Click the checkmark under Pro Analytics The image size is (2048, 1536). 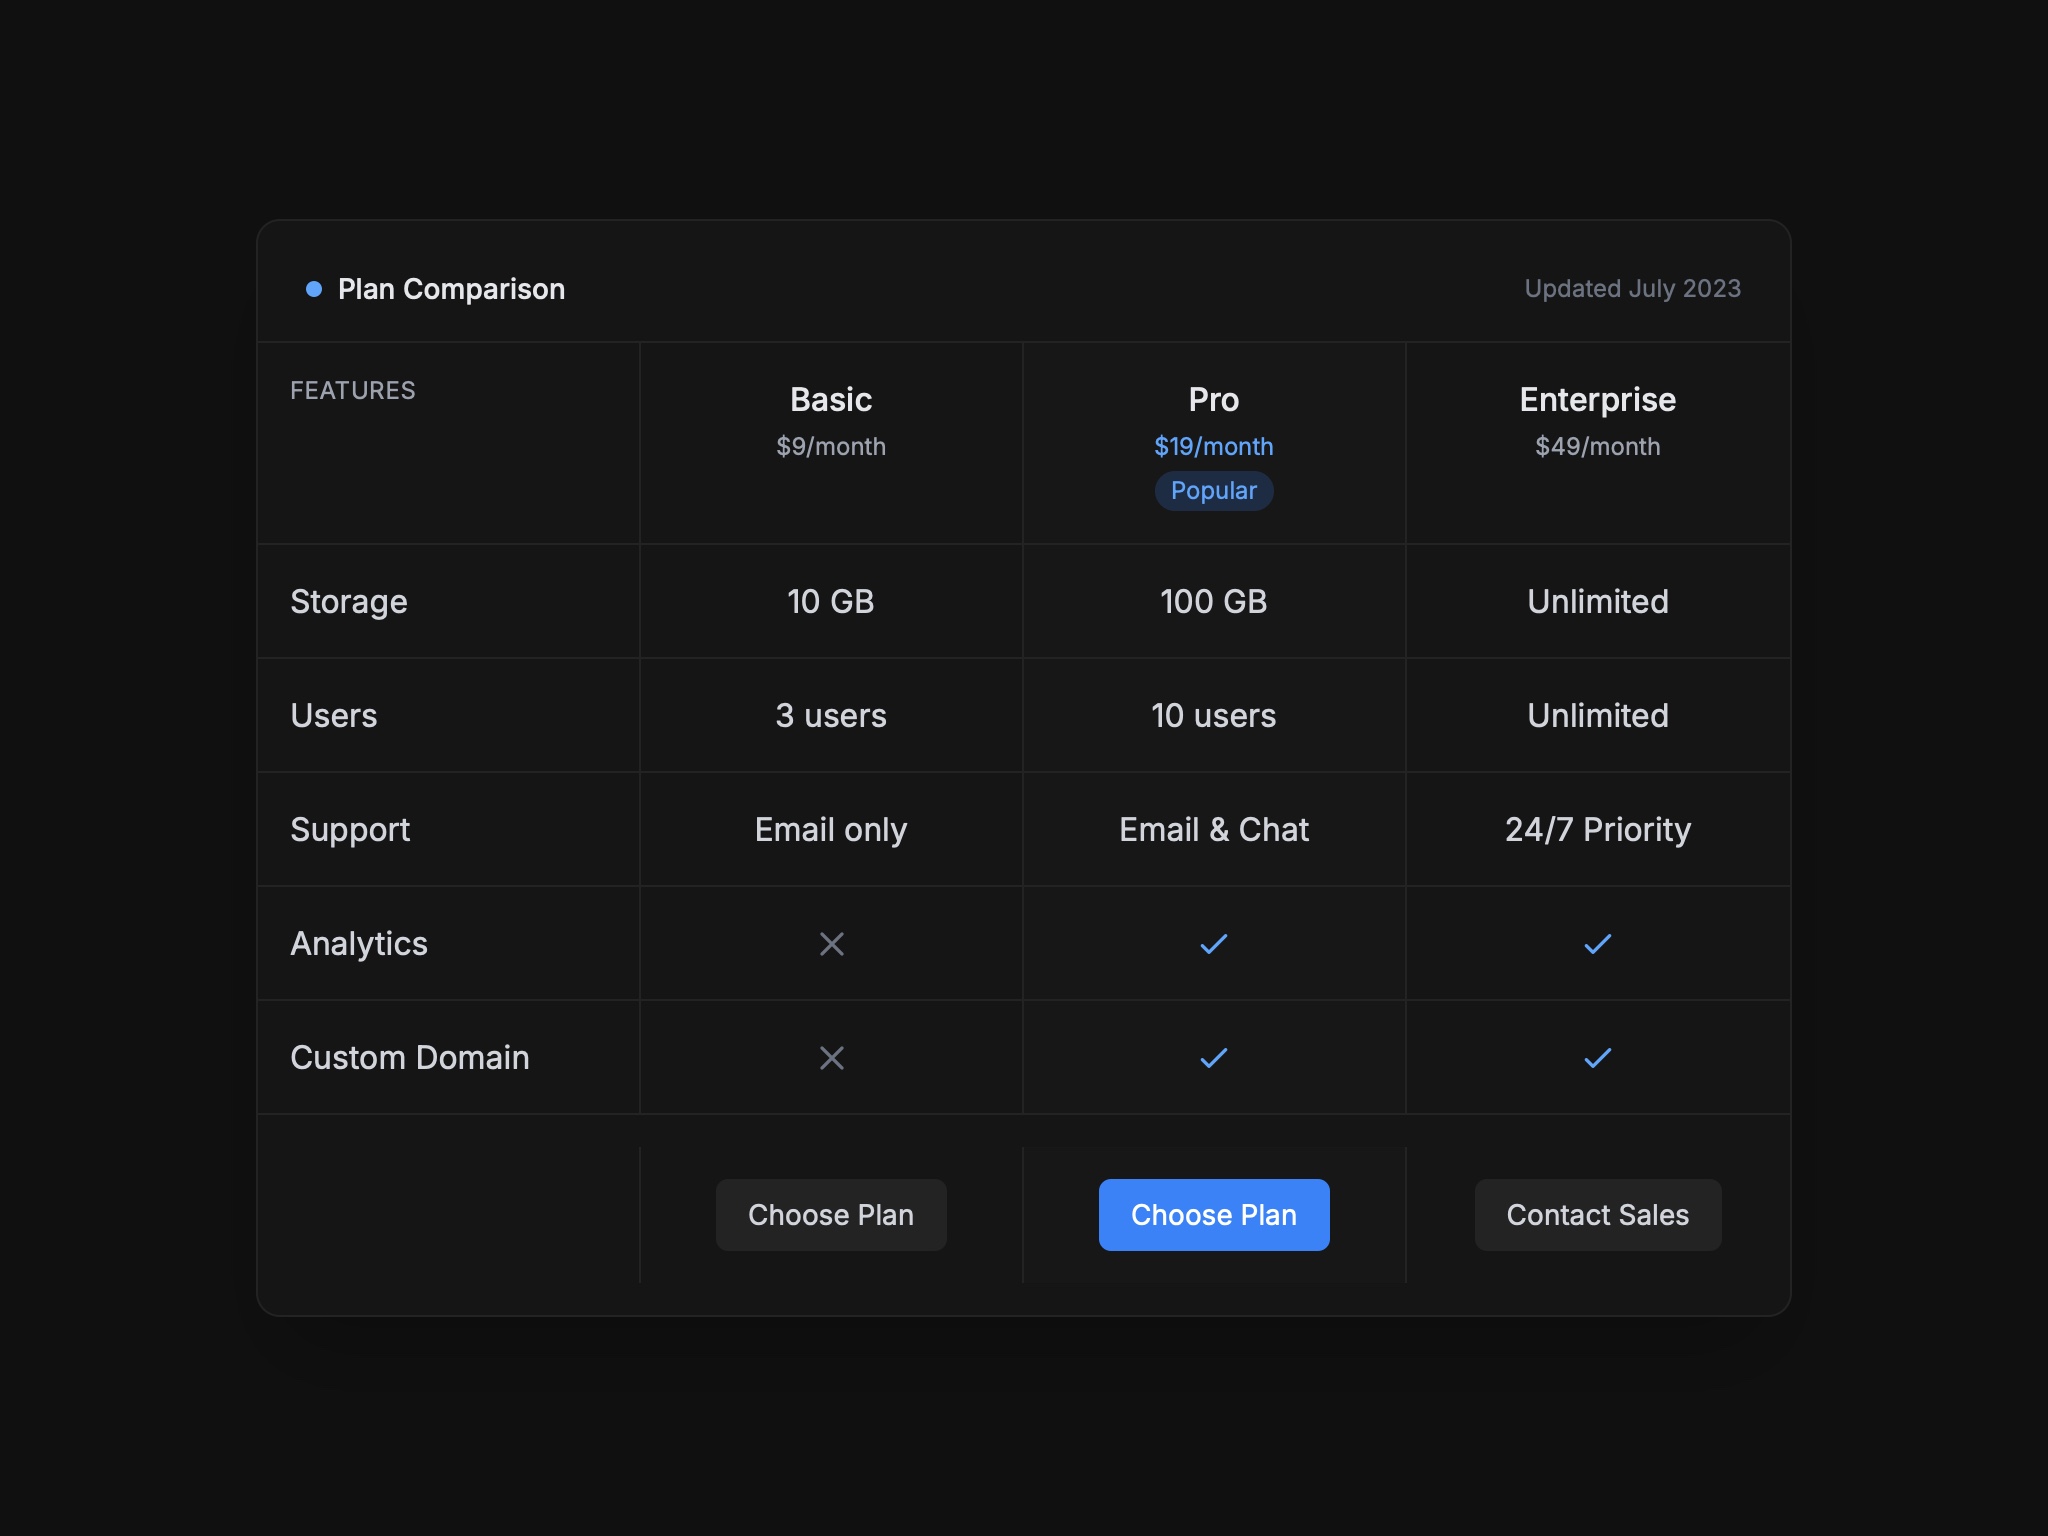point(1213,943)
